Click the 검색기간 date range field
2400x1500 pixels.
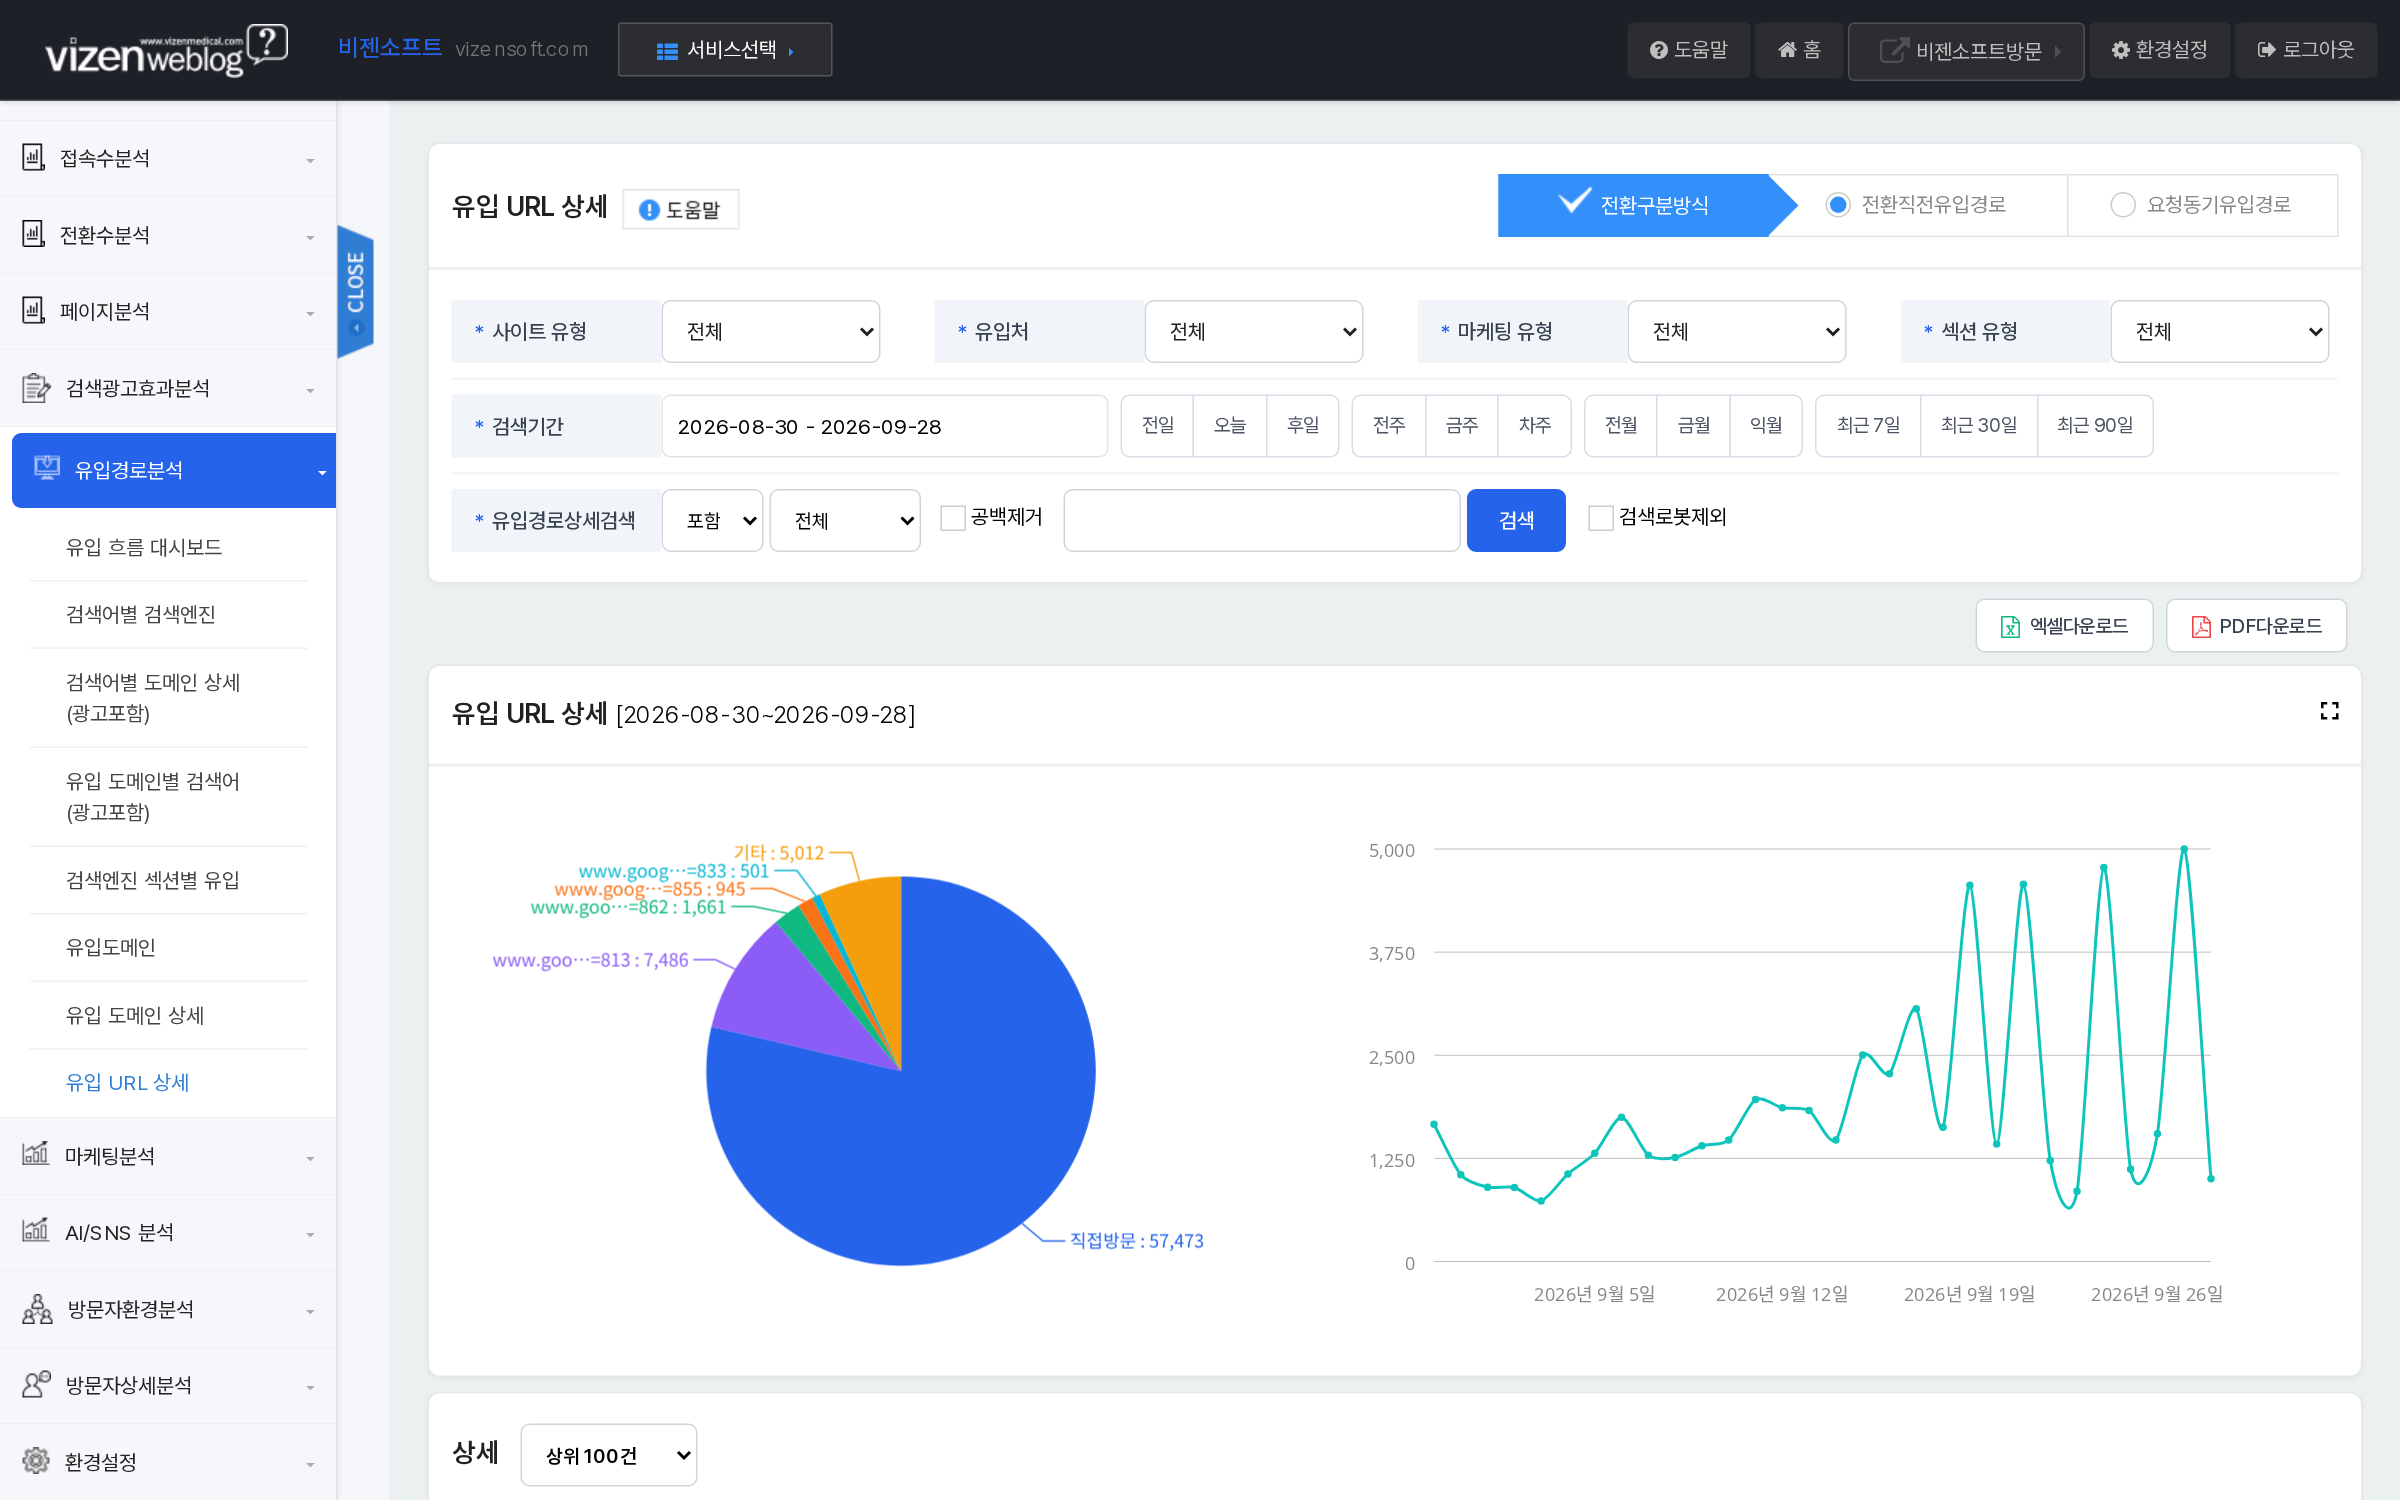[x=884, y=426]
